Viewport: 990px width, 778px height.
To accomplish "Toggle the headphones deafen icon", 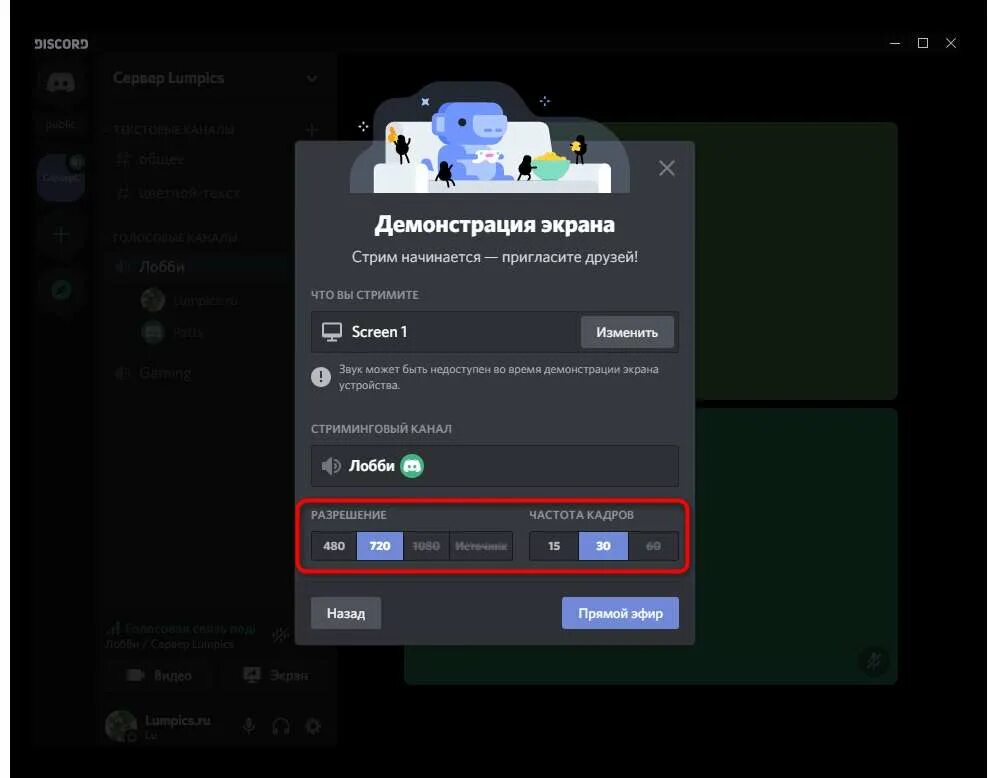I will coord(281,726).
